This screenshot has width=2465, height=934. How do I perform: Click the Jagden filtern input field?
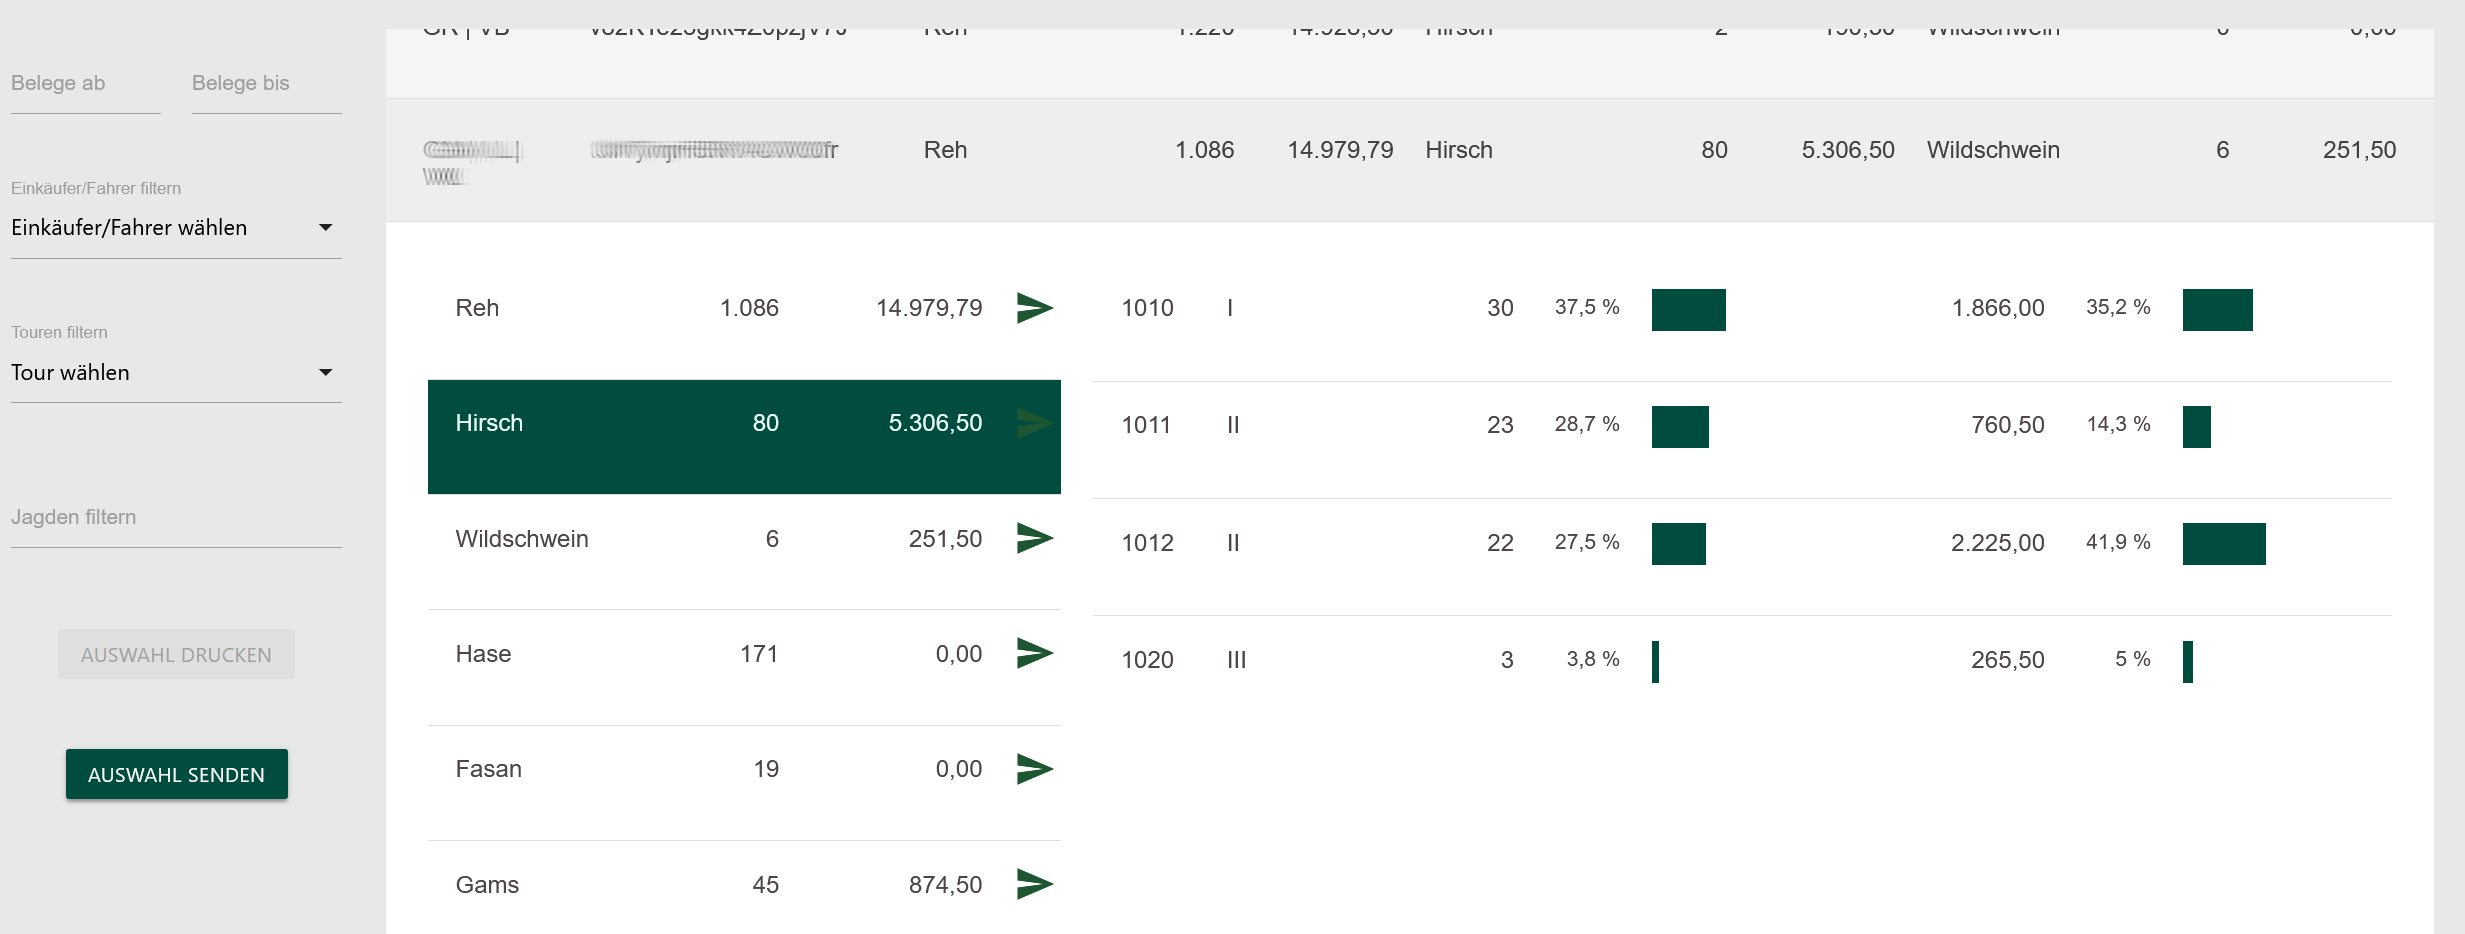pos(176,518)
